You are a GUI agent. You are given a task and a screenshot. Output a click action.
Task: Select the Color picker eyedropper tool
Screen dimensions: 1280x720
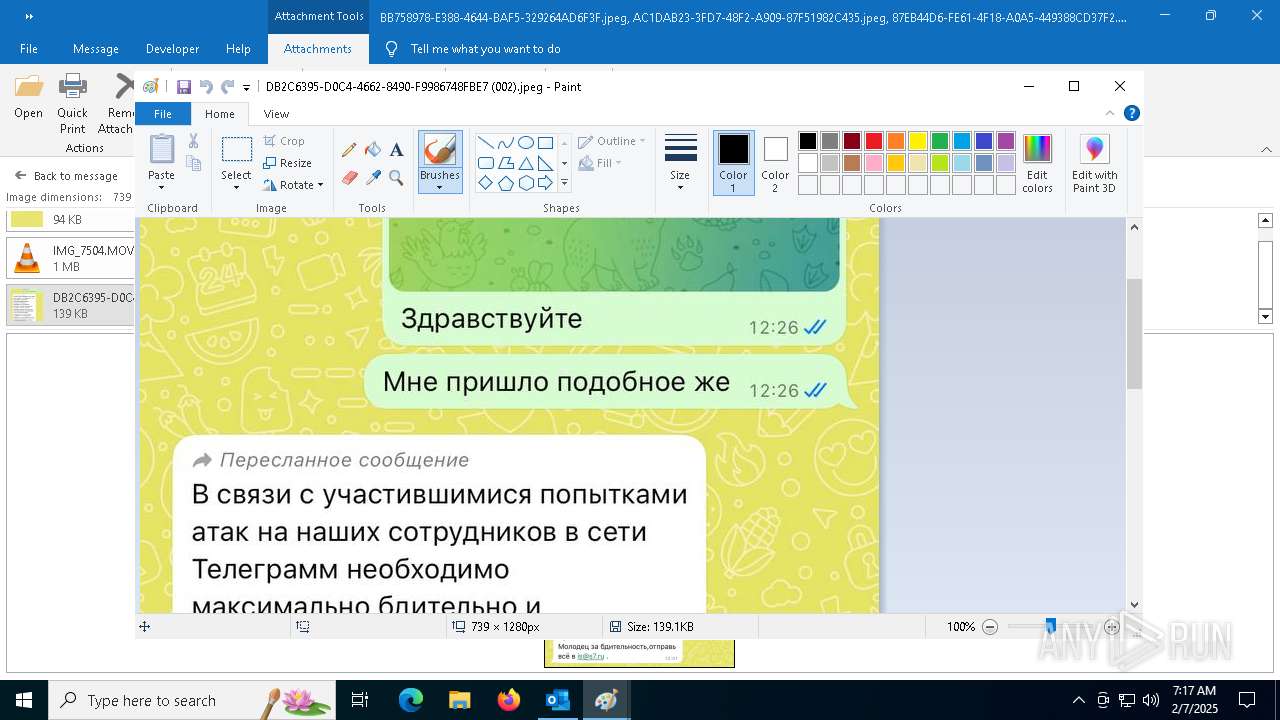coord(373,178)
